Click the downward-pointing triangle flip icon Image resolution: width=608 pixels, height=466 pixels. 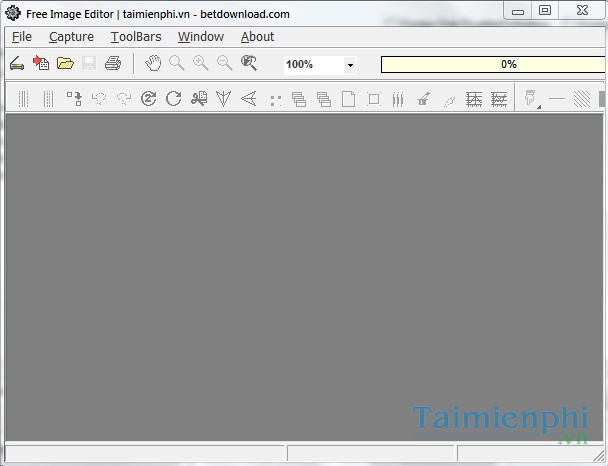[224, 98]
